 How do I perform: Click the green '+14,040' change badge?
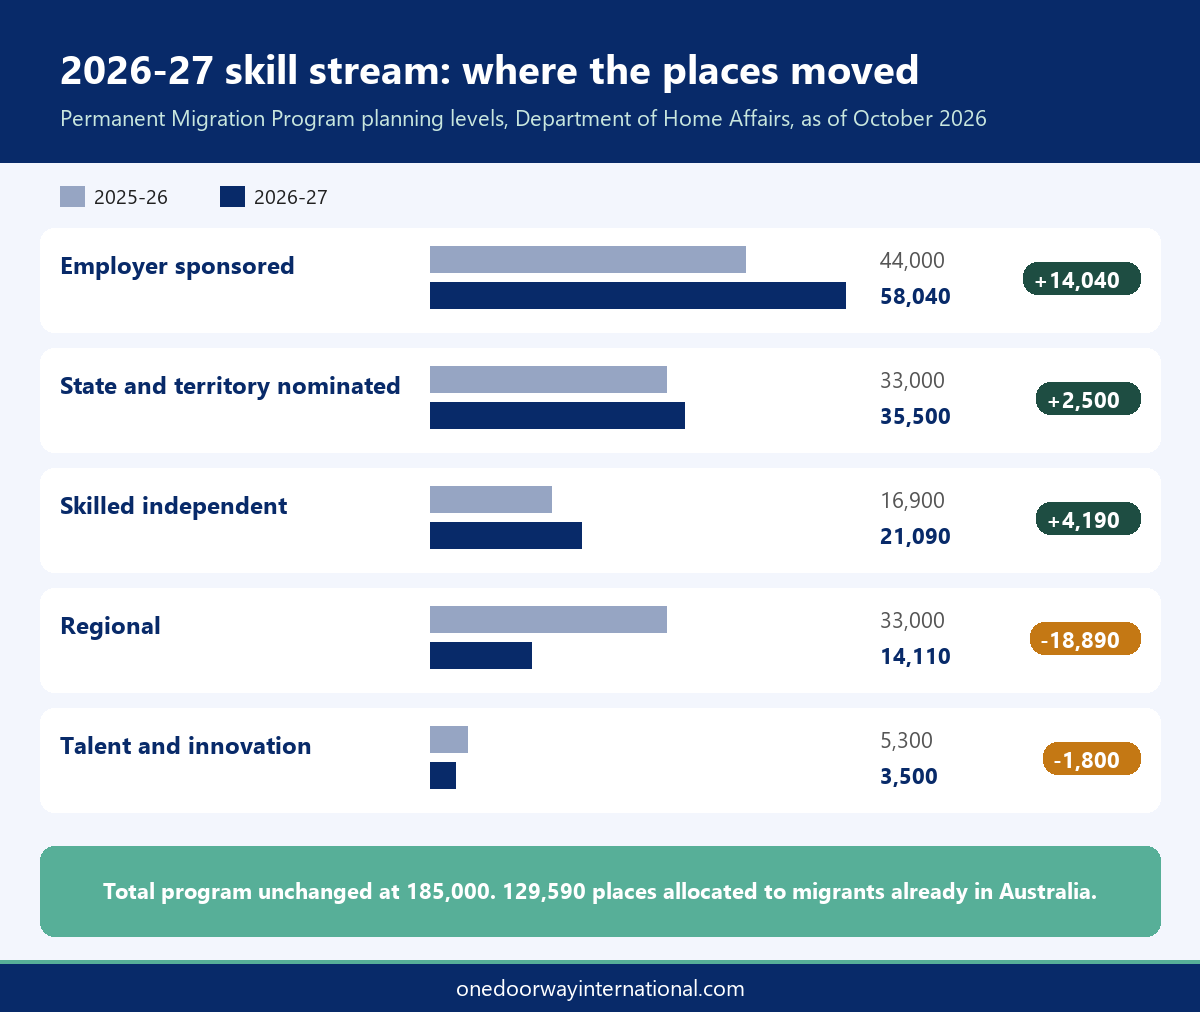pyautogui.click(x=1082, y=279)
